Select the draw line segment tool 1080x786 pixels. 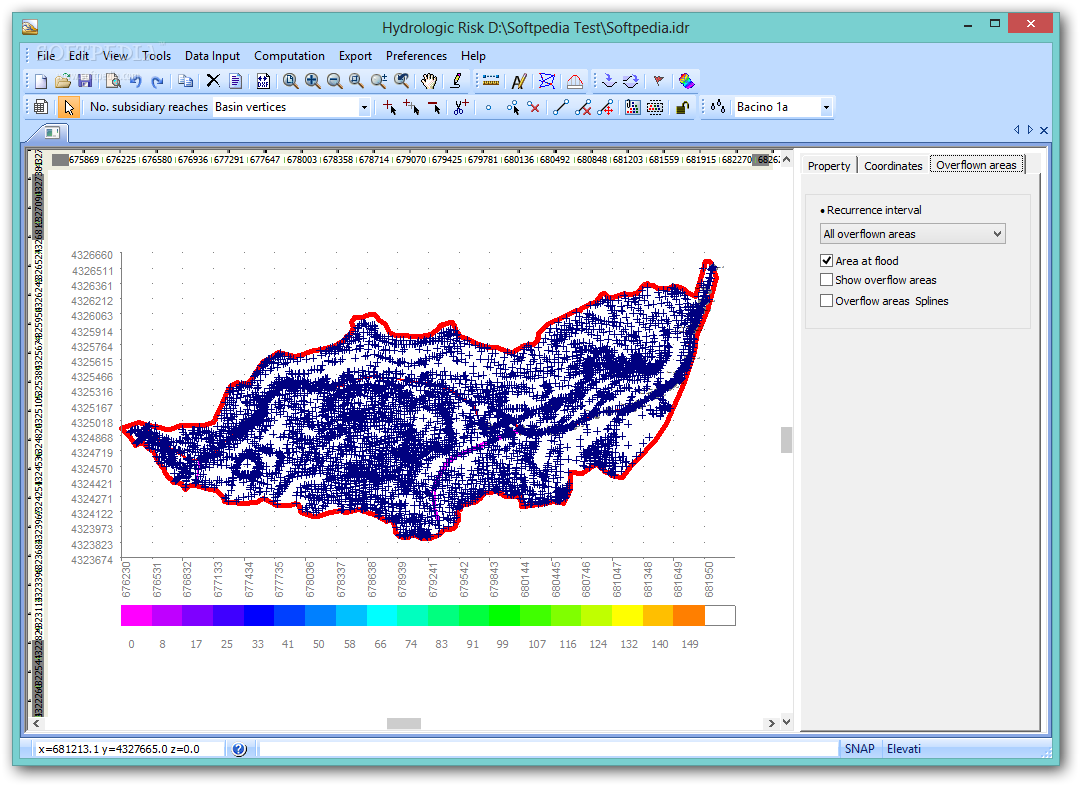pos(561,107)
